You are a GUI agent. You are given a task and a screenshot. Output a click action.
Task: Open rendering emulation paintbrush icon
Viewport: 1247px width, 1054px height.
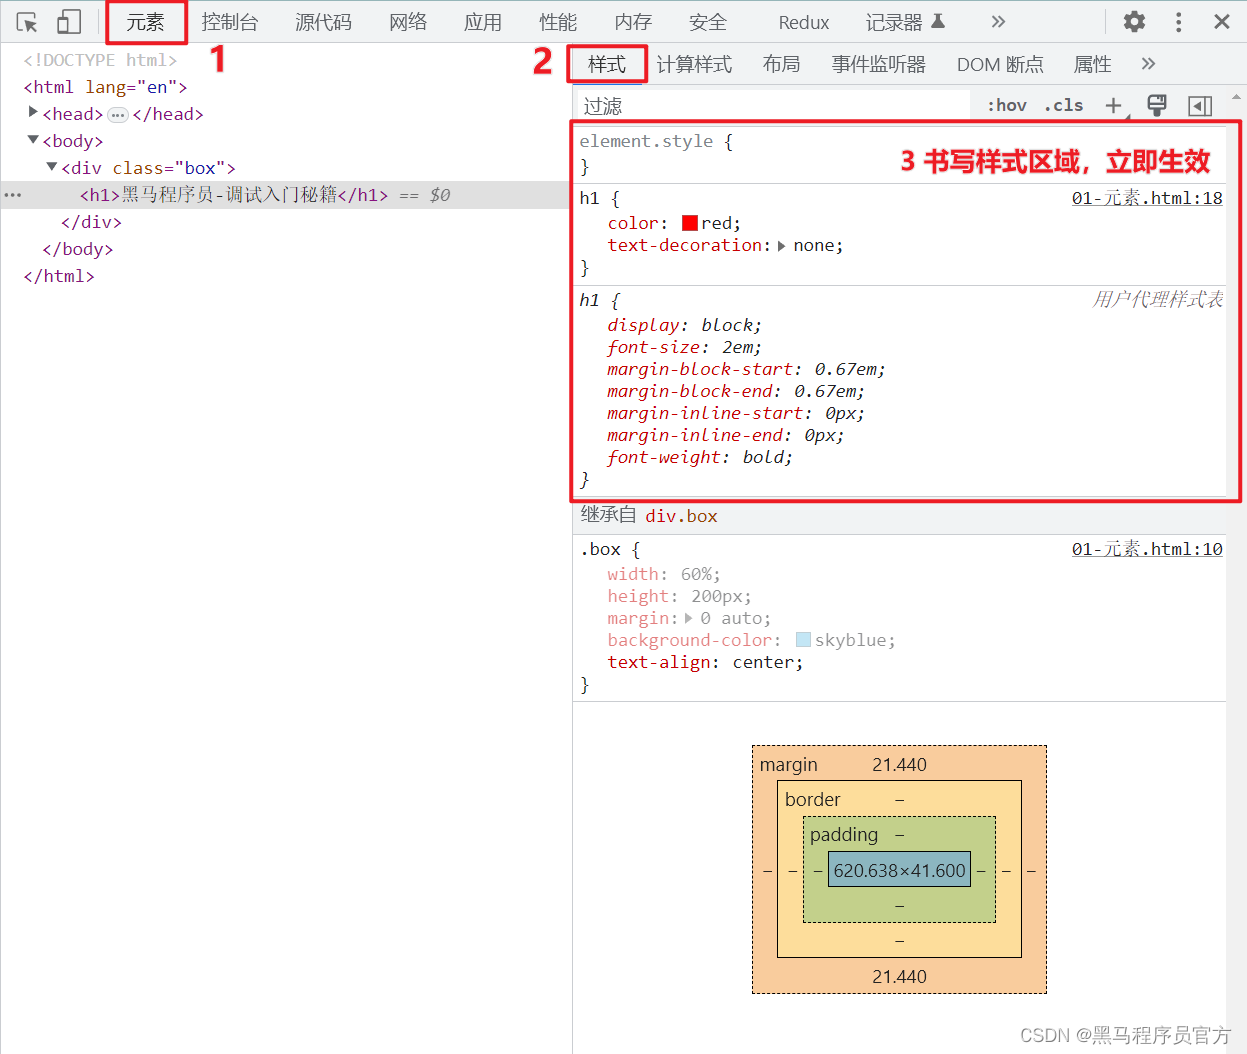(x=1157, y=105)
